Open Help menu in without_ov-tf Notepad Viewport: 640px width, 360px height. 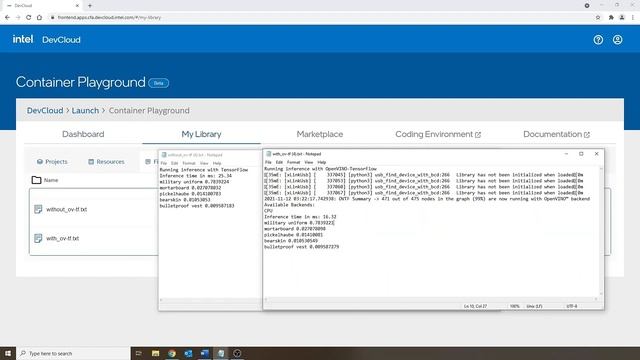(x=217, y=163)
